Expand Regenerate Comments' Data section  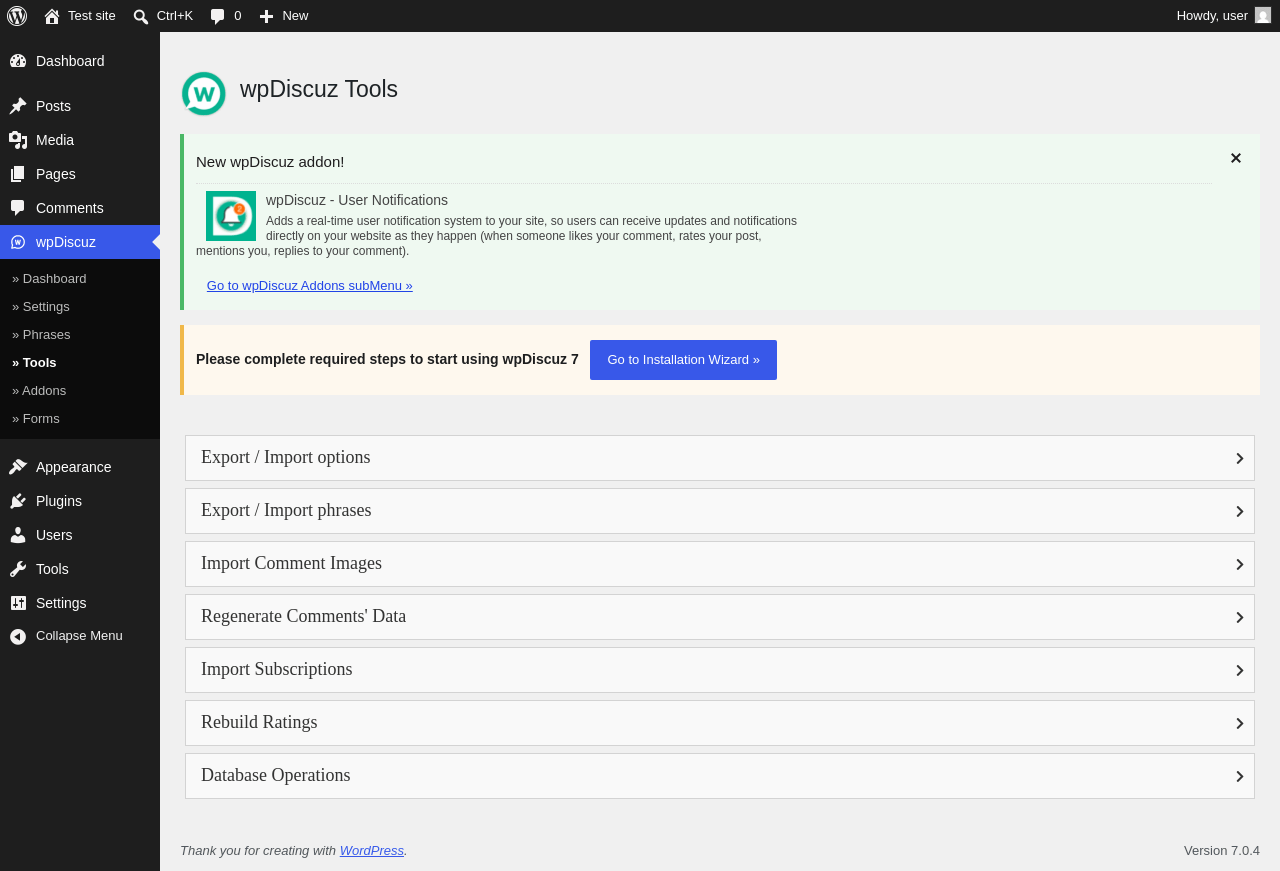[720, 617]
